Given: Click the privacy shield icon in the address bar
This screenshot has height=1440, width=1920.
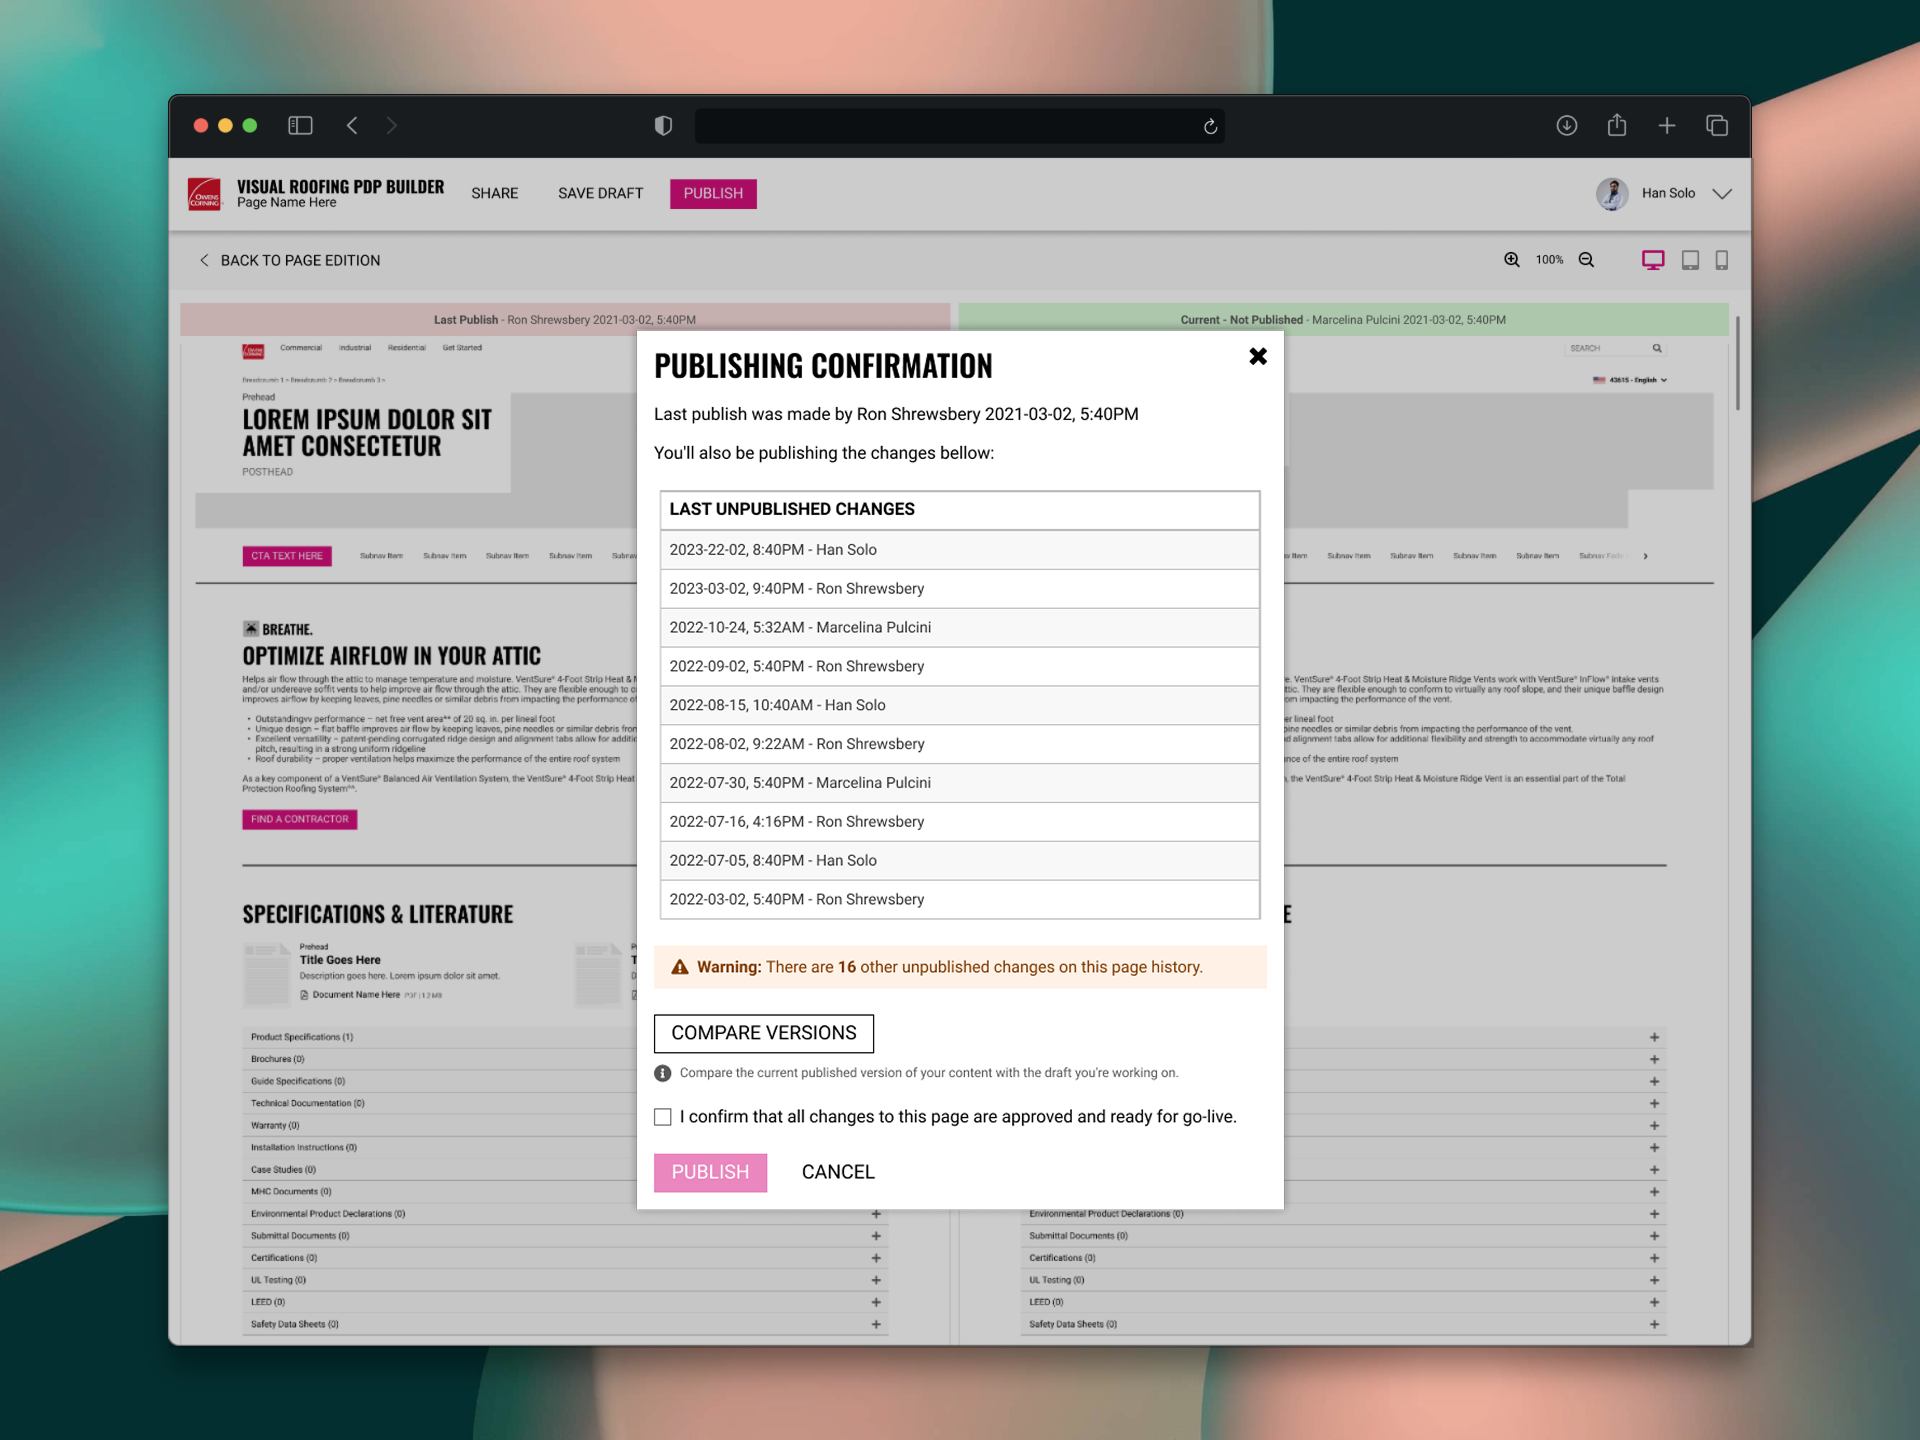Looking at the screenshot, I should tap(662, 126).
